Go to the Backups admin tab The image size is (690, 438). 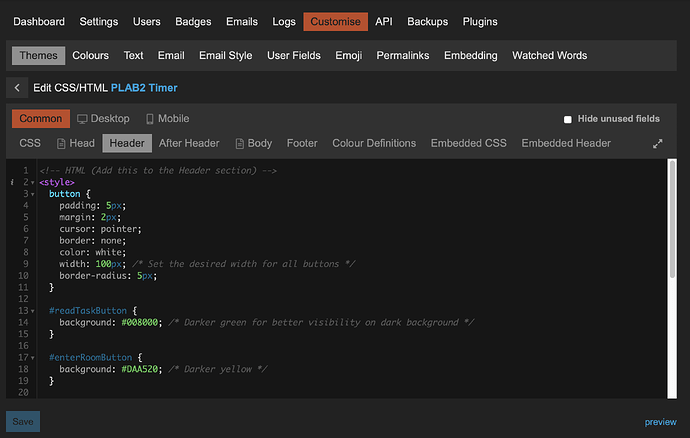coord(427,22)
